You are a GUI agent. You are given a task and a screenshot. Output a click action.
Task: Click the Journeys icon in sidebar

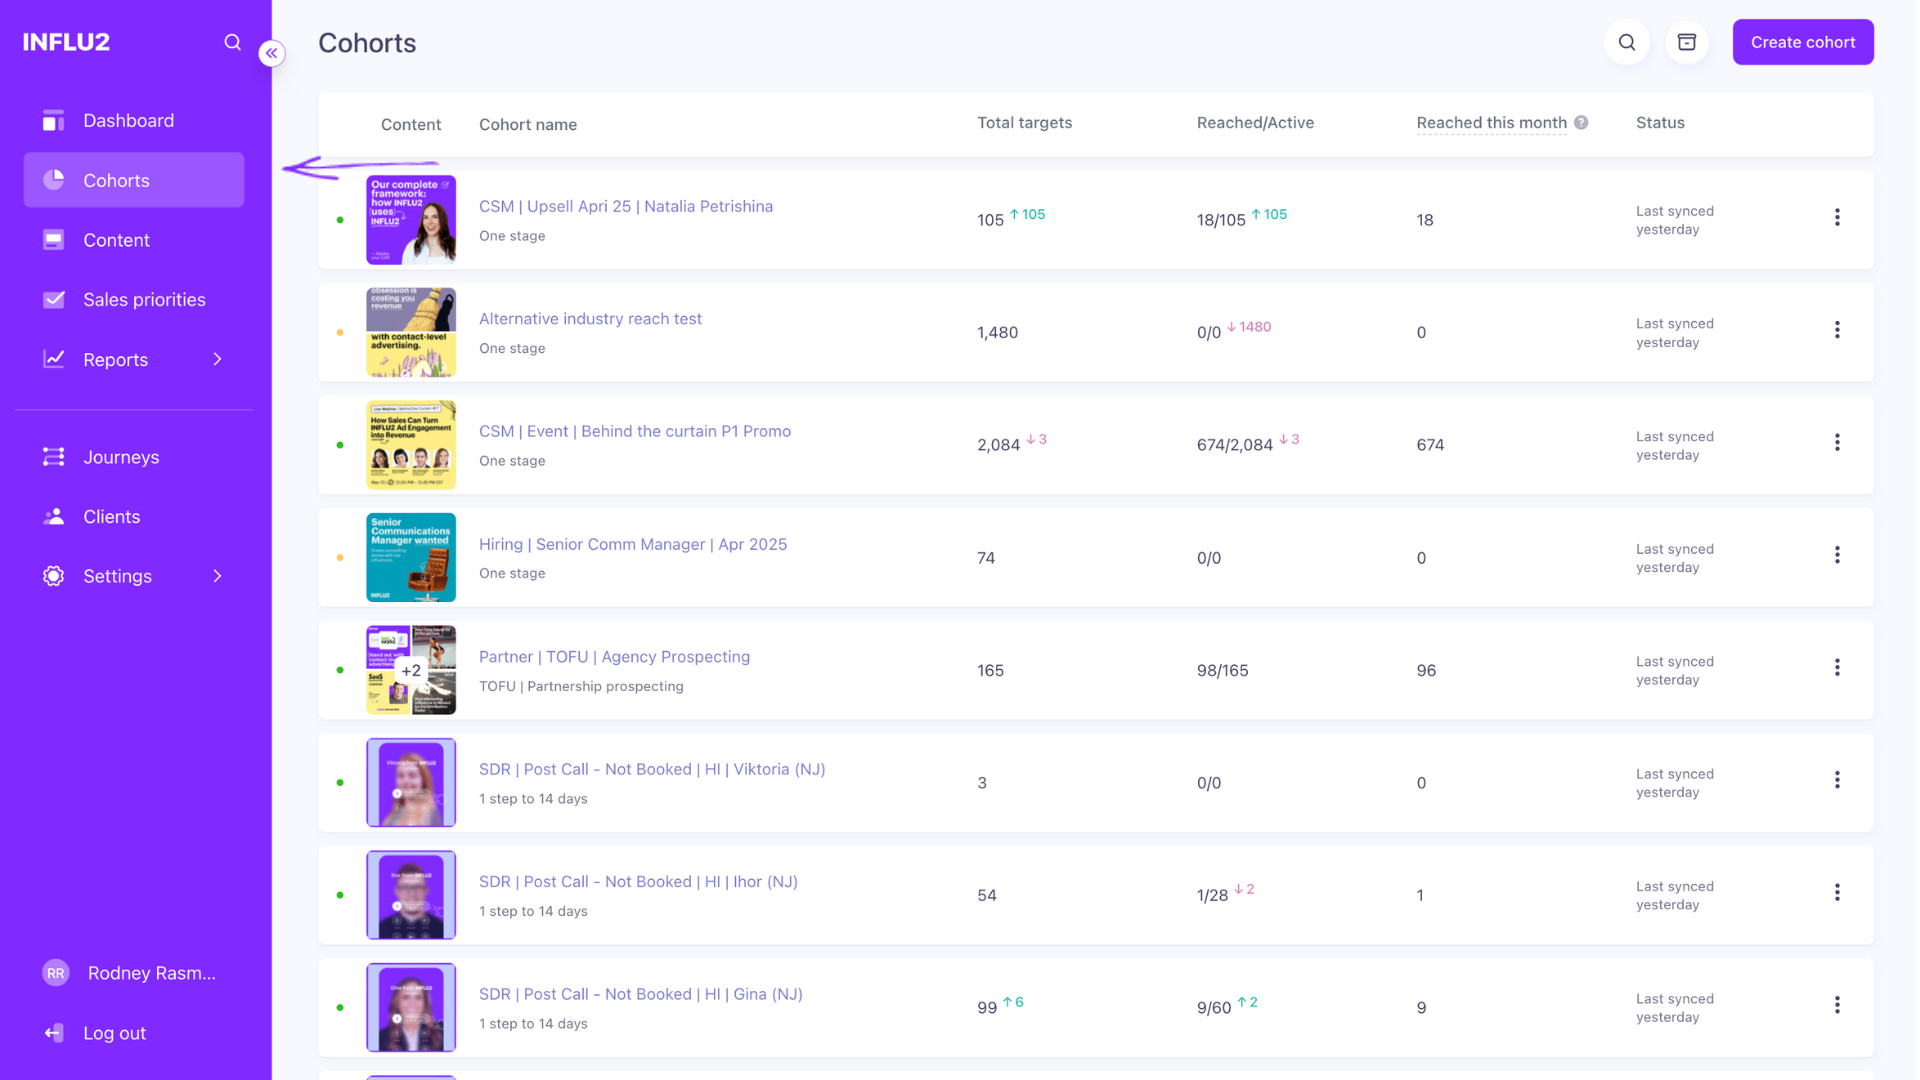[54, 457]
